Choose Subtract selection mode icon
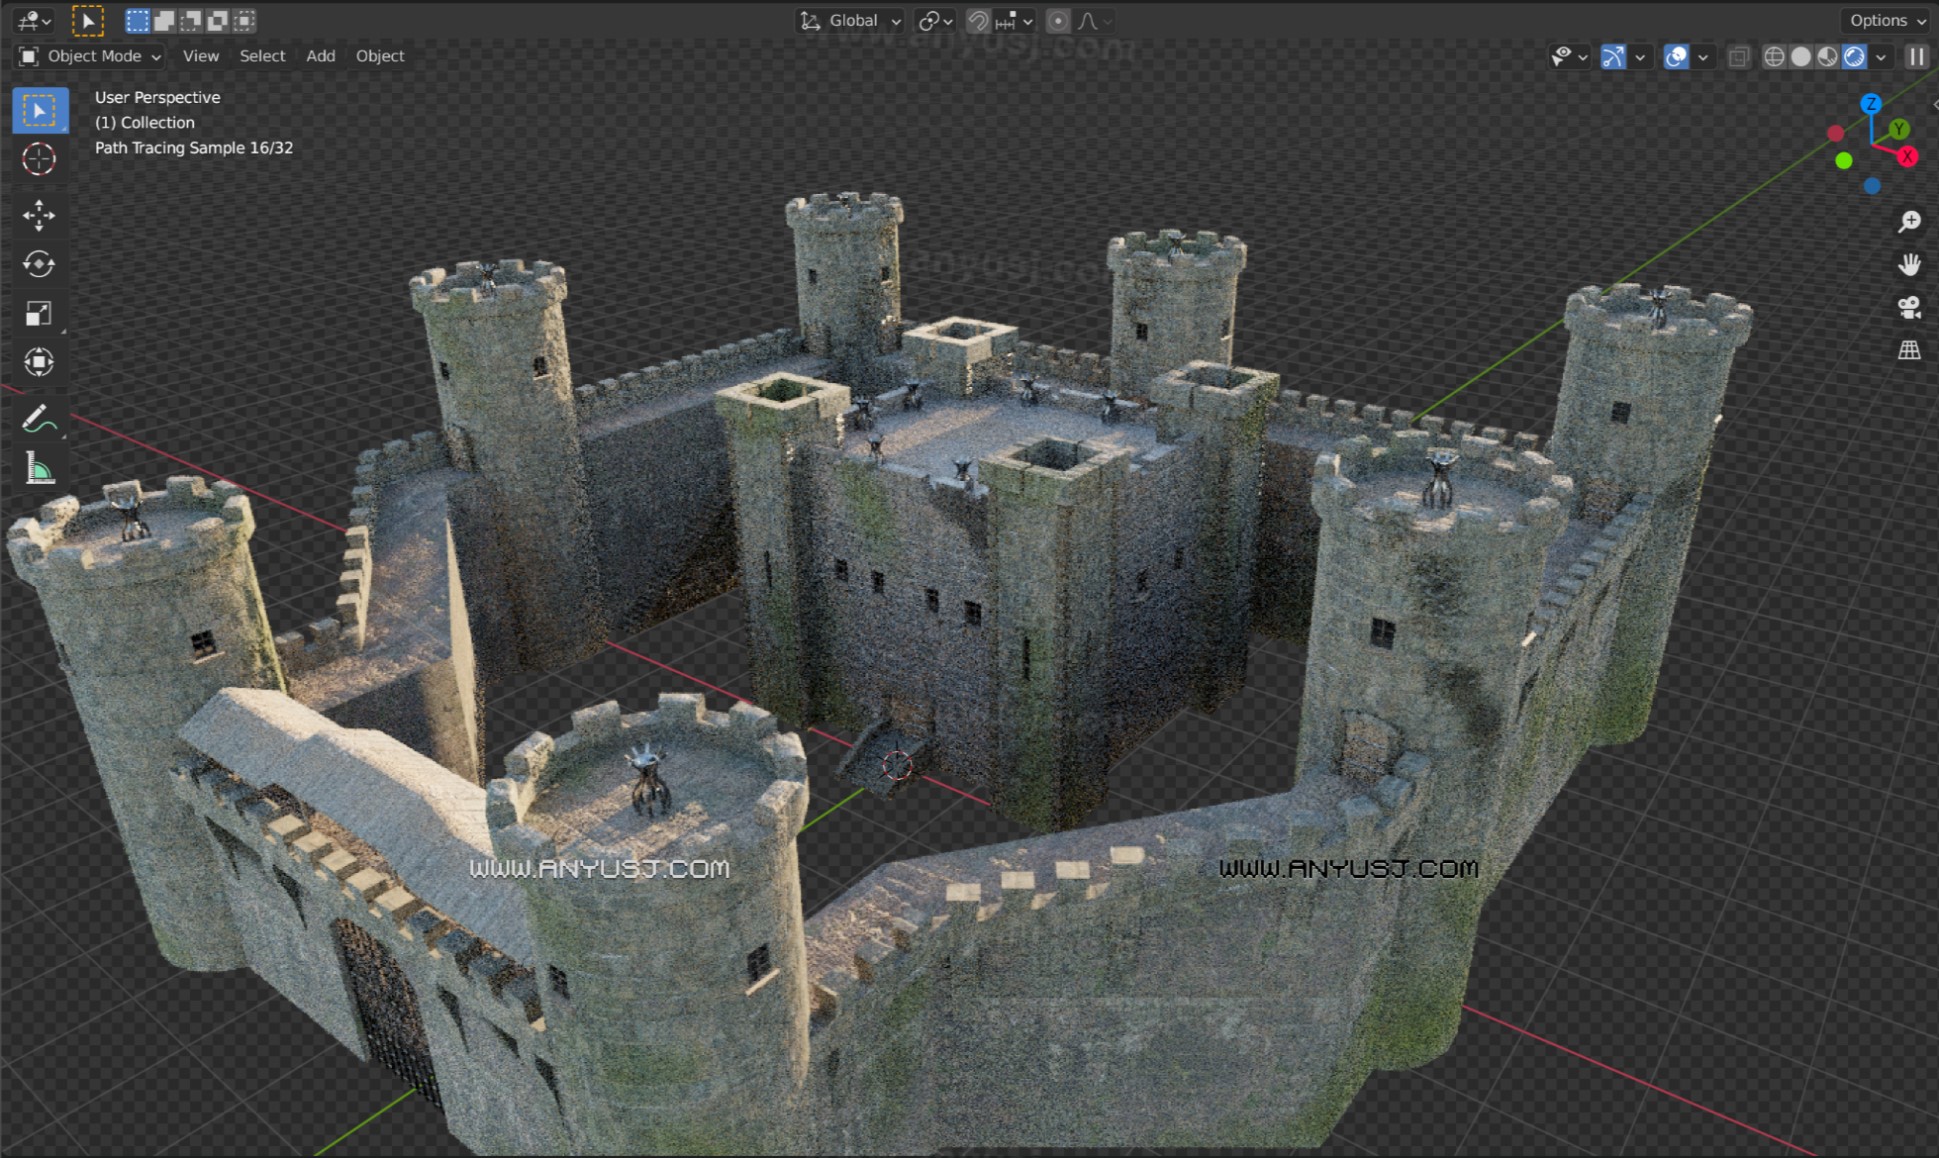The height and width of the screenshot is (1158, 1939). coord(191,20)
